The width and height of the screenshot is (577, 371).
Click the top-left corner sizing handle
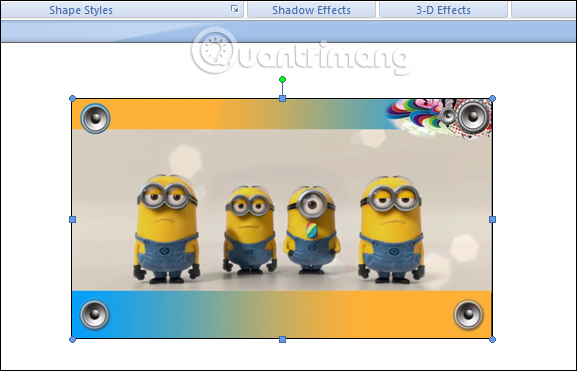[x=72, y=98]
